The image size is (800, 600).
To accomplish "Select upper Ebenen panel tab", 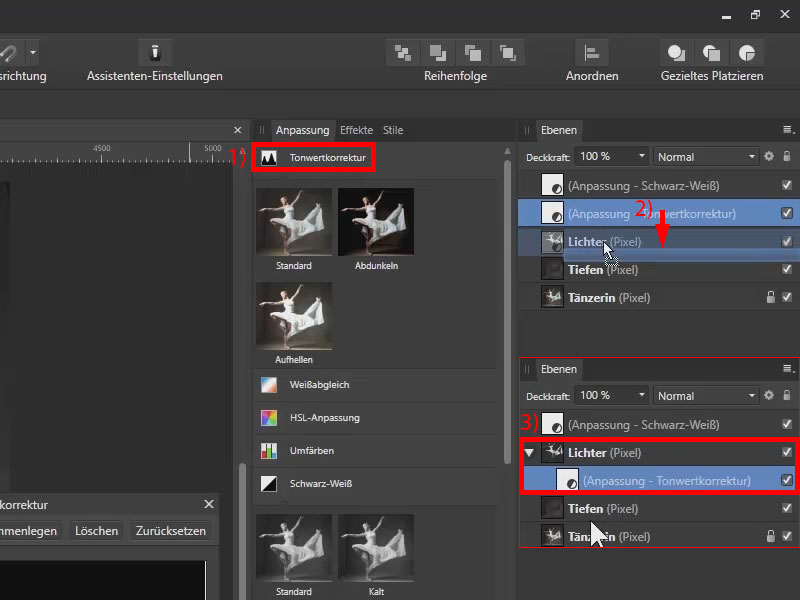I will pos(559,130).
